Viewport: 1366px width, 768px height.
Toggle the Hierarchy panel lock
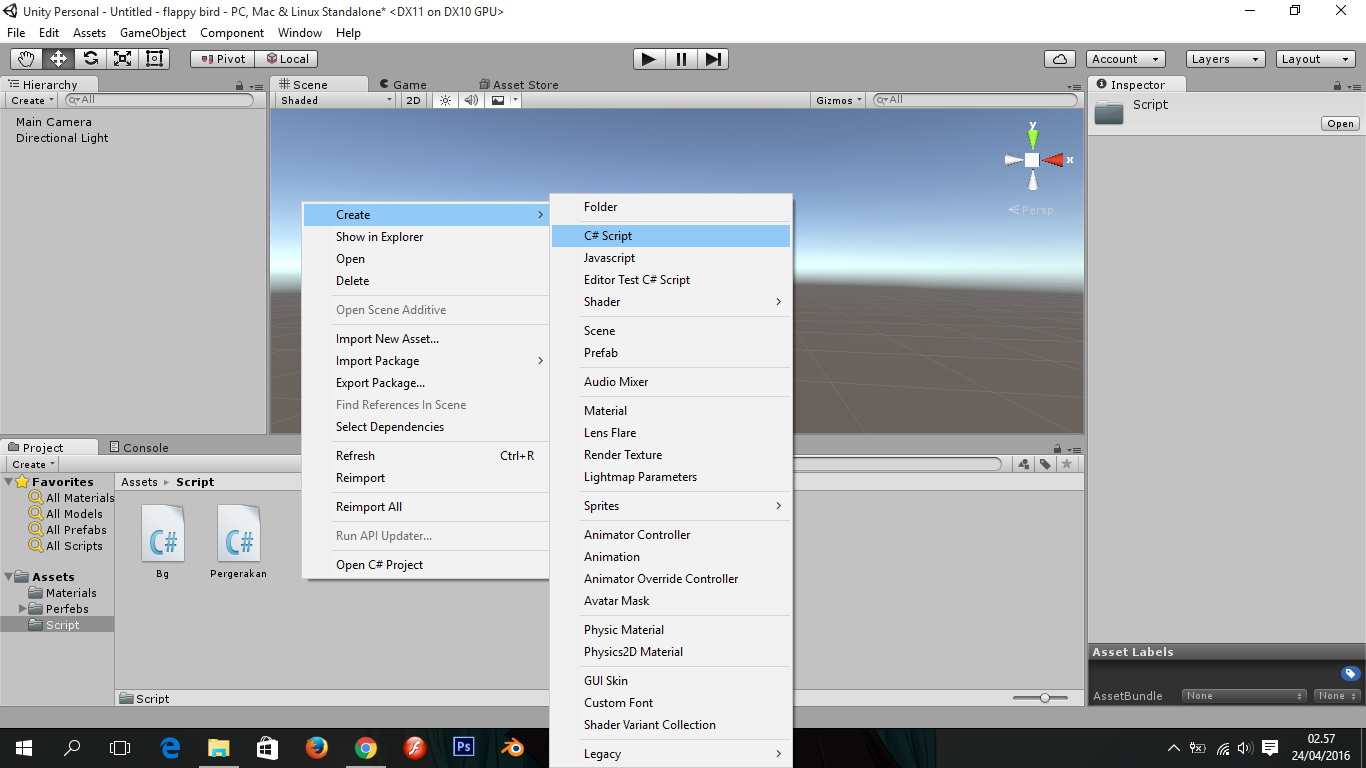pos(240,86)
